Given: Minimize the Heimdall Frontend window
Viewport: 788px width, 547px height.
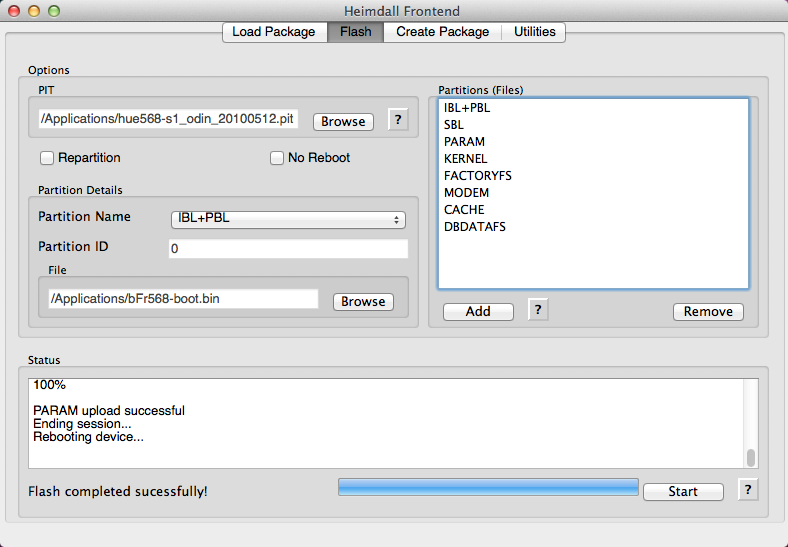Looking at the screenshot, I should [x=34, y=11].
